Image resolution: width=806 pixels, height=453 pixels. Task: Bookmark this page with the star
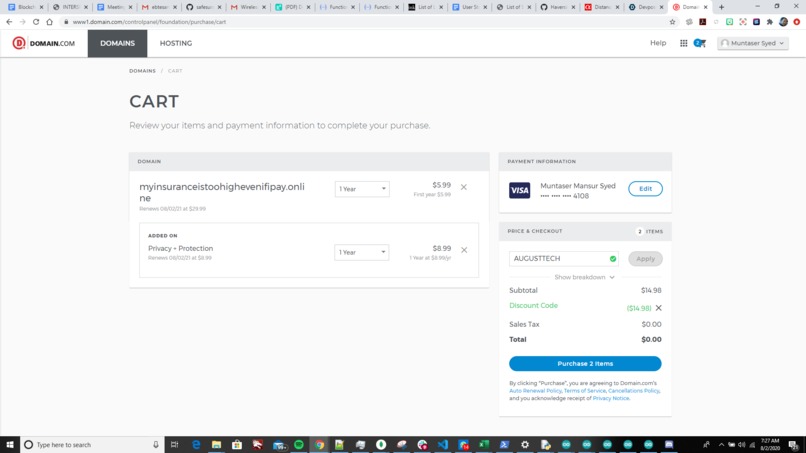pos(672,22)
